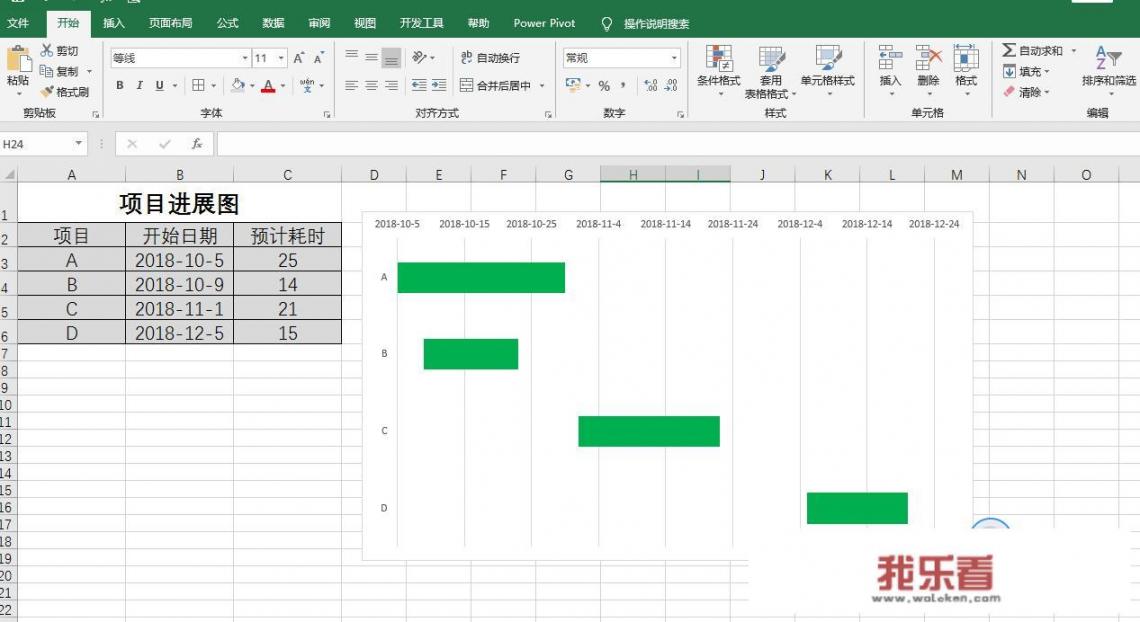Decrease the indent
This screenshot has height=622, width=1140.
419,86
